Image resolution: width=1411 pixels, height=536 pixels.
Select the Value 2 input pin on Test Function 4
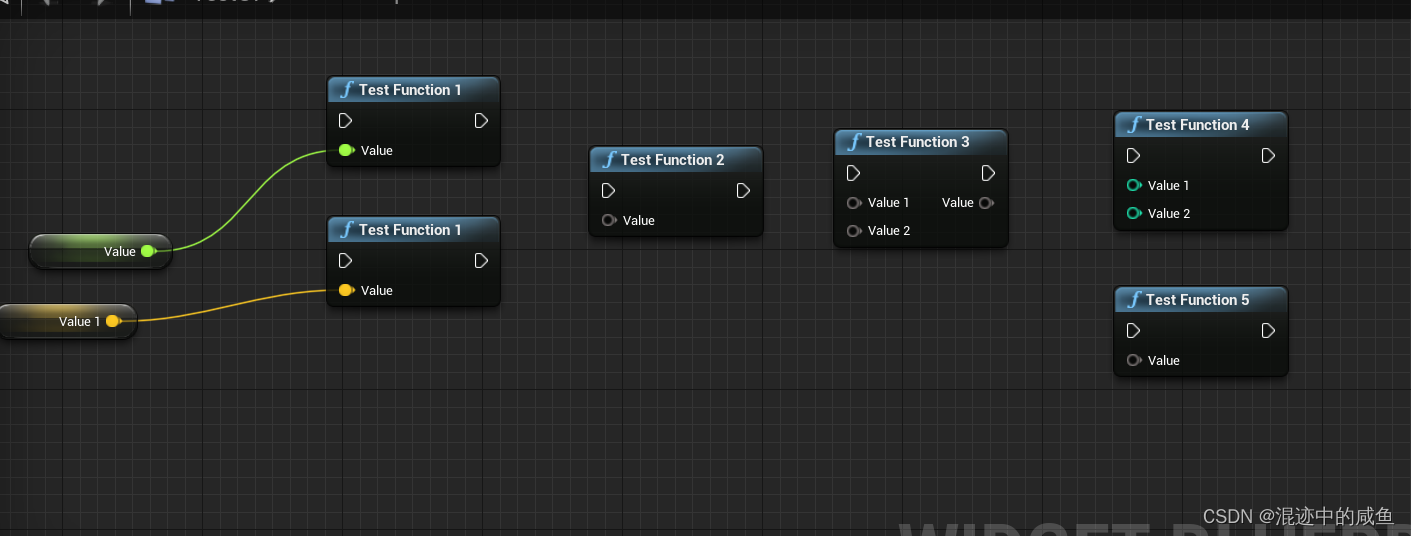point(1134,213)
